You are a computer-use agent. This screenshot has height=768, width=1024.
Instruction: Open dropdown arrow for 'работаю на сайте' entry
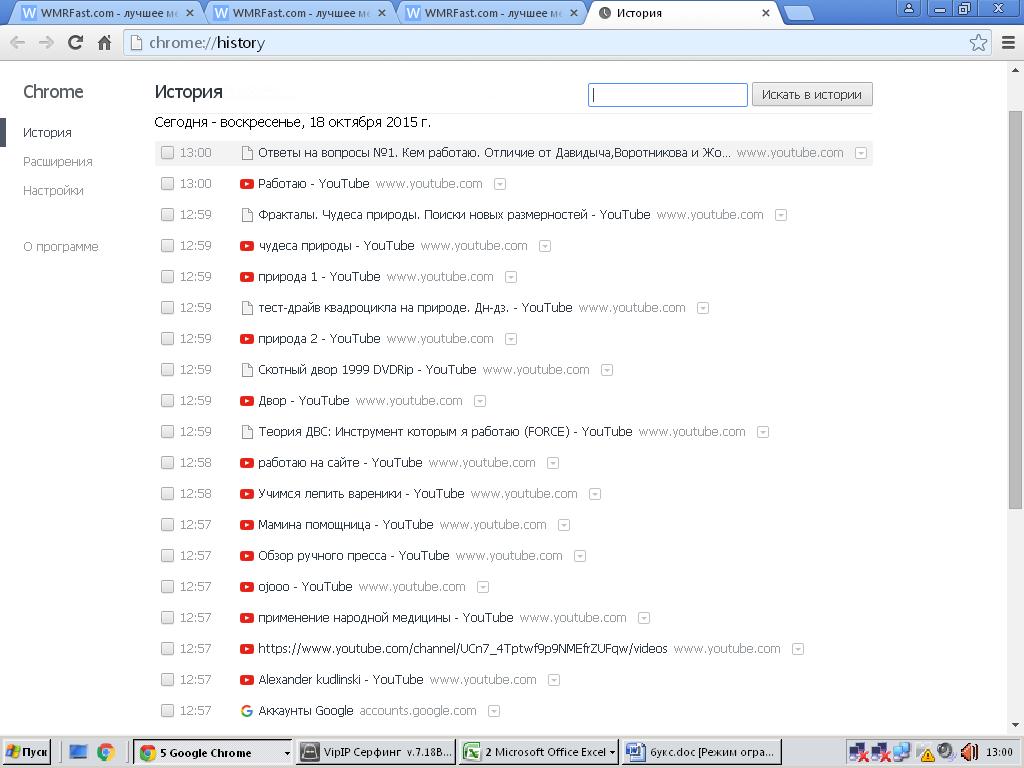click(553, 463)
